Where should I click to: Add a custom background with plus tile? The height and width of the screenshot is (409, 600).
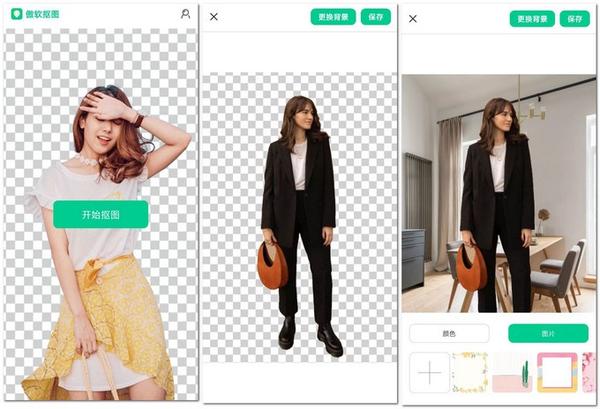click(429, 372)
